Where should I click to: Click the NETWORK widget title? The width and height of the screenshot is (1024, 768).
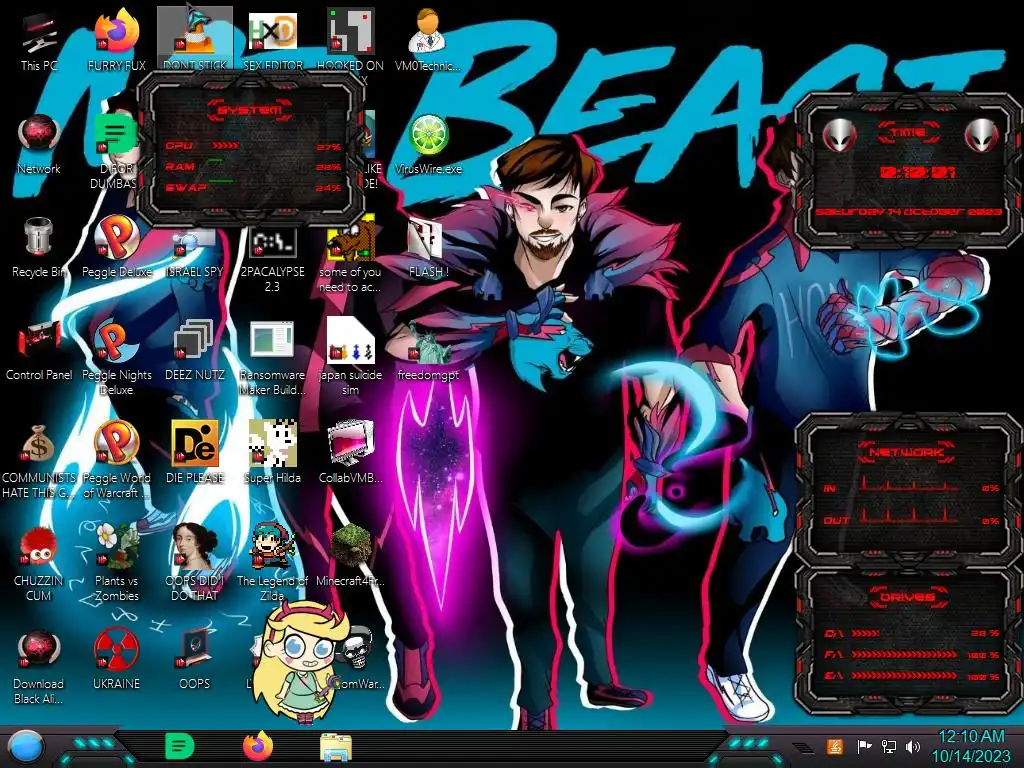(x=906, y=452)
